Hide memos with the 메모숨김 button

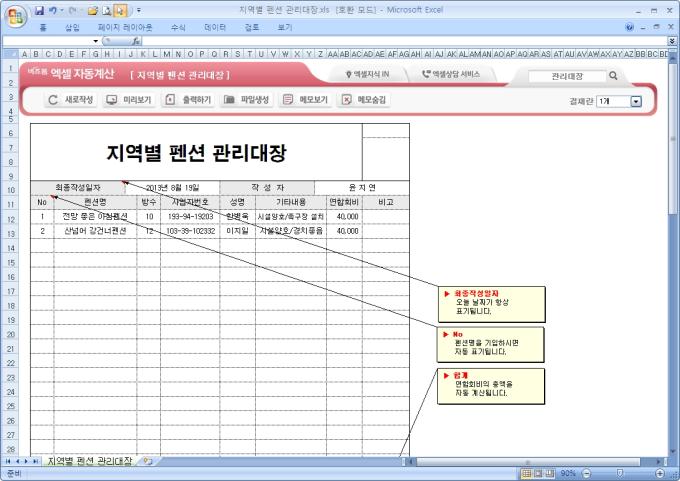[x=364, y=100]
